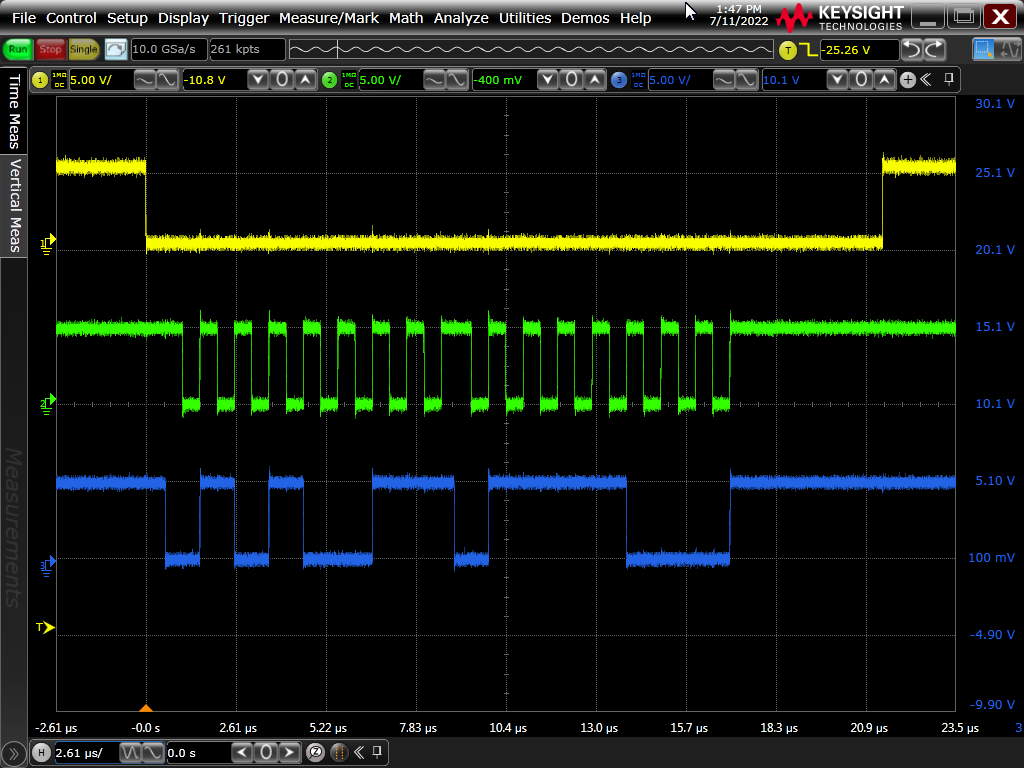Click the Auto Scale icon next to Single
Image resolution: width=1024 pixels, height=768 pixels.
coord(116,49)
